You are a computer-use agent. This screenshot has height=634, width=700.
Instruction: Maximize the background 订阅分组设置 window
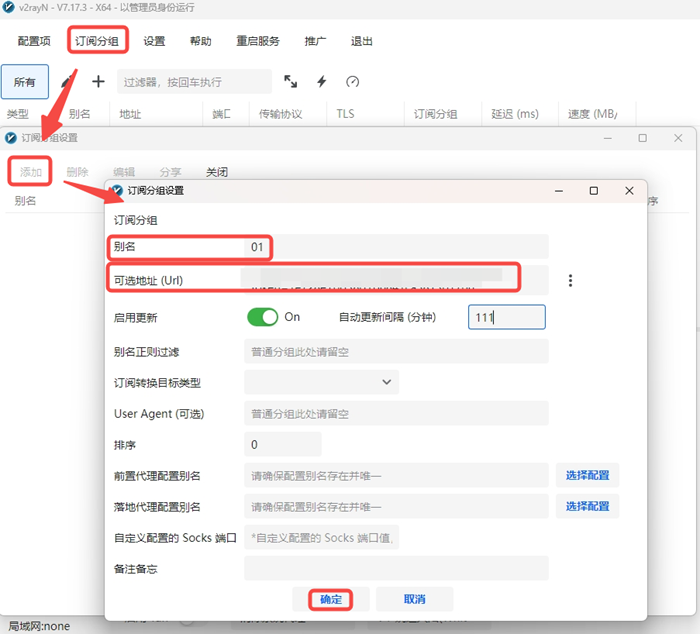point(642,138)
